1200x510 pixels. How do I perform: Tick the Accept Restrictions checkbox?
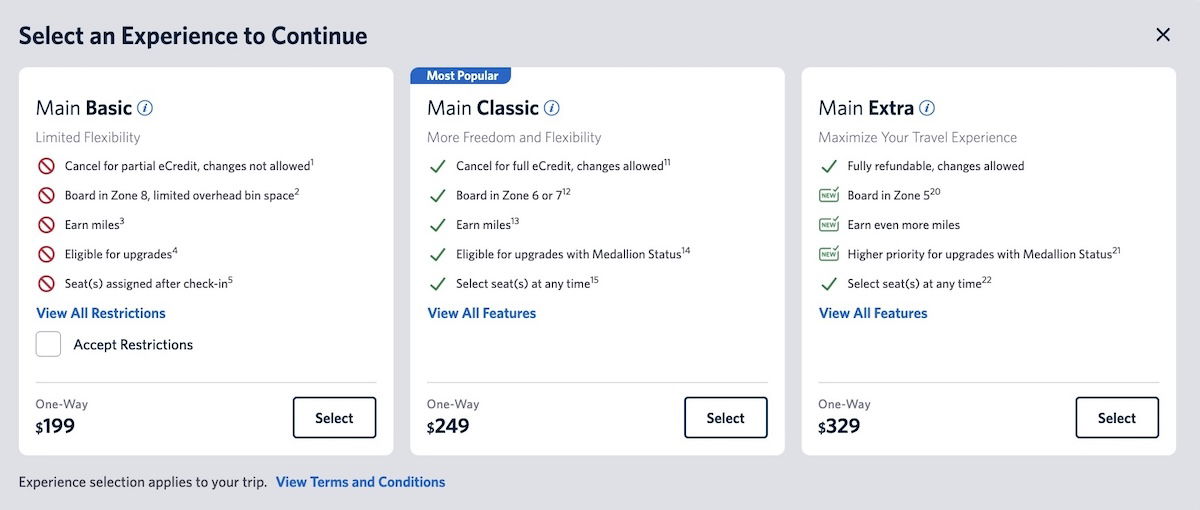tap(48, 344)
